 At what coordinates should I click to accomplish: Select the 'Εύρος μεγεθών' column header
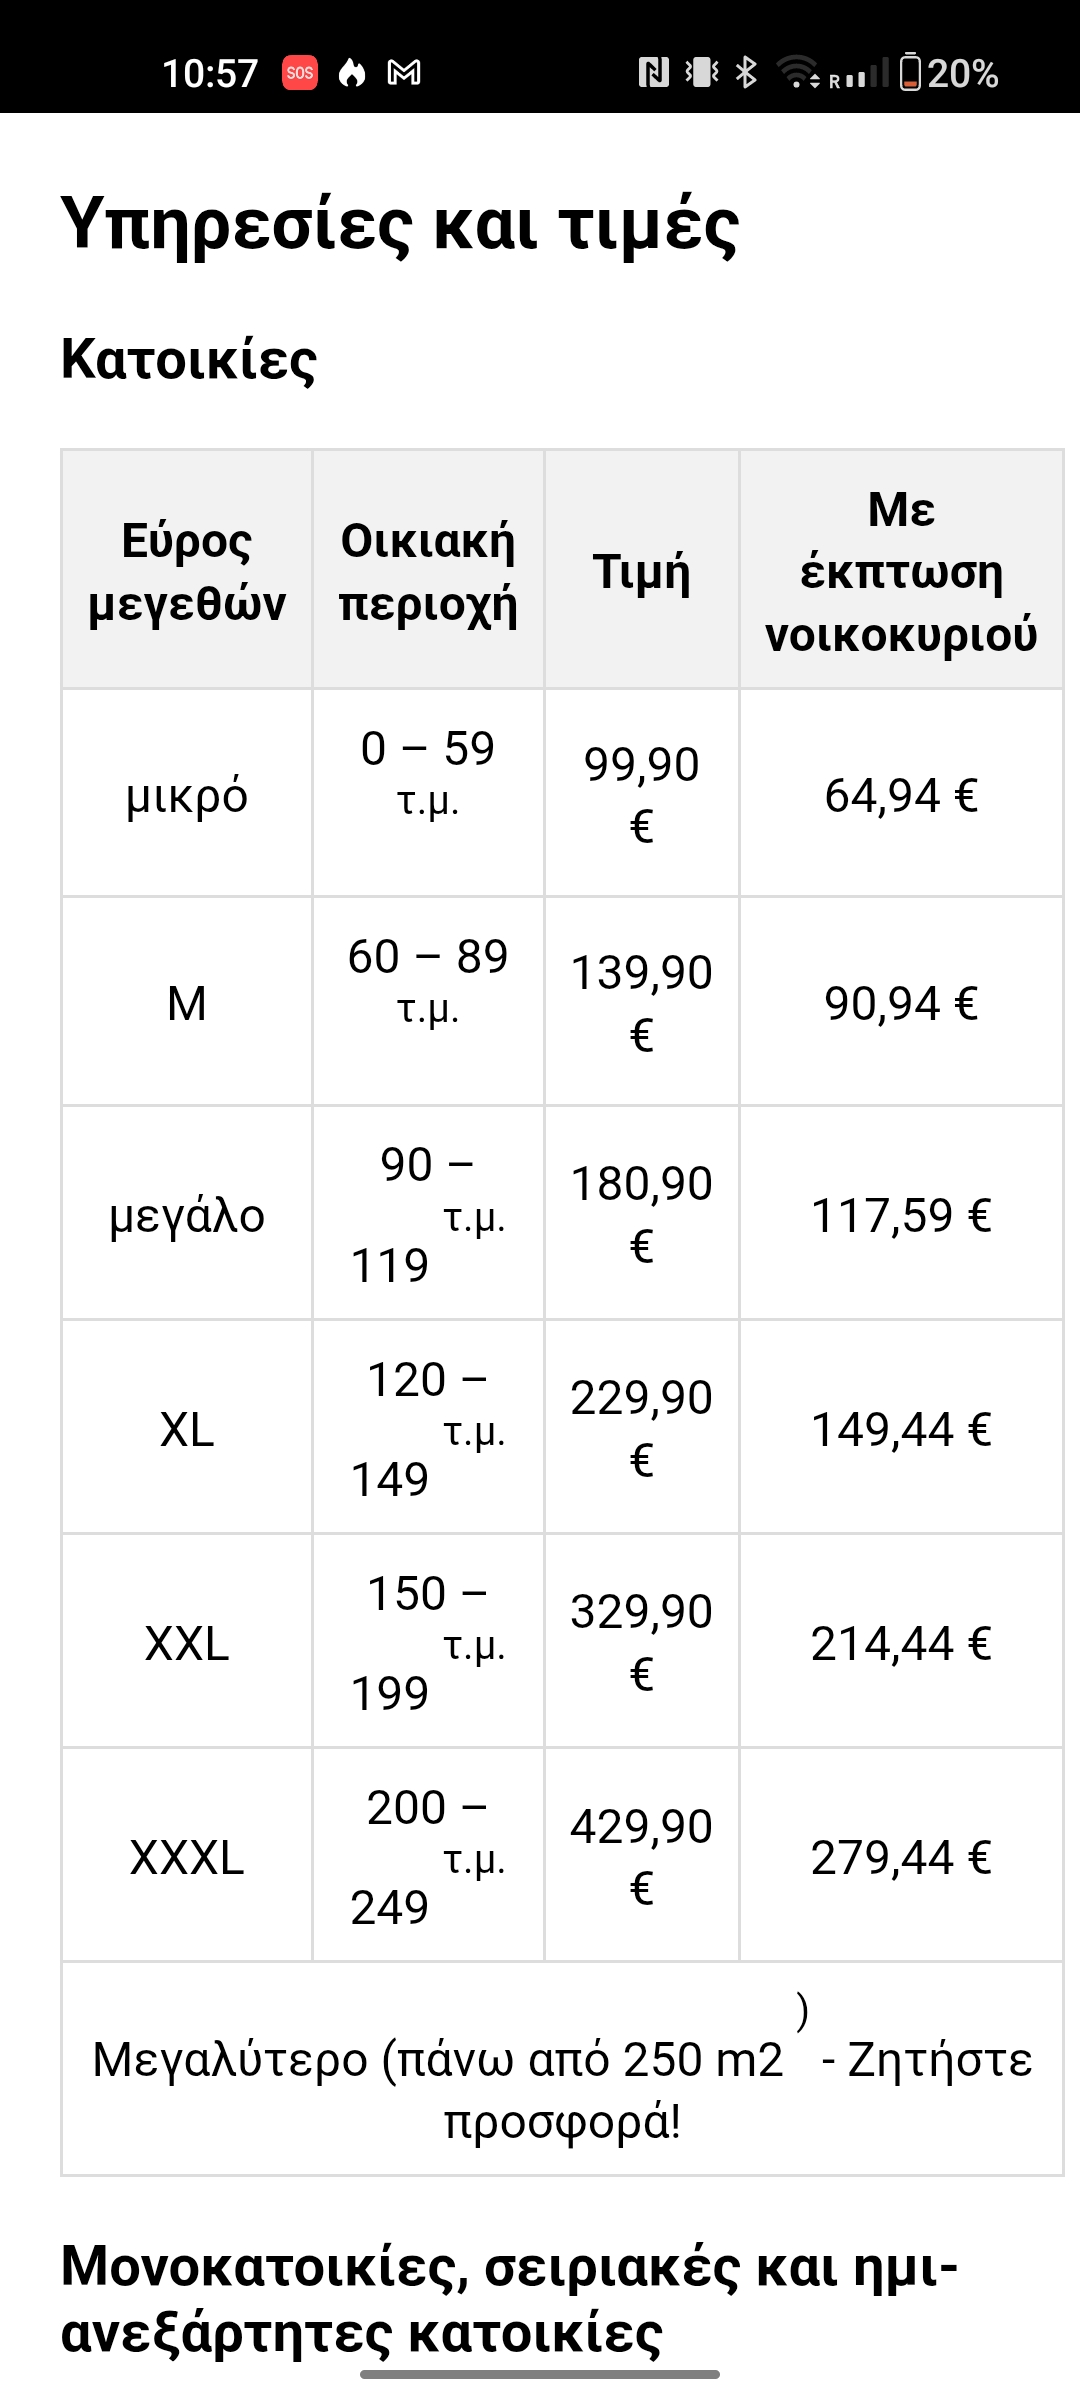click(187, 571)
